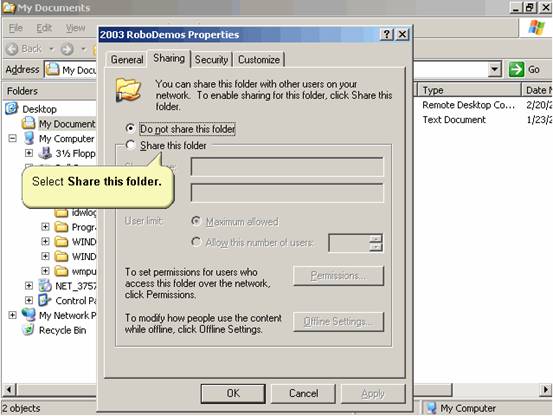
Task: Click the share name input field
Action: point(287,167)
